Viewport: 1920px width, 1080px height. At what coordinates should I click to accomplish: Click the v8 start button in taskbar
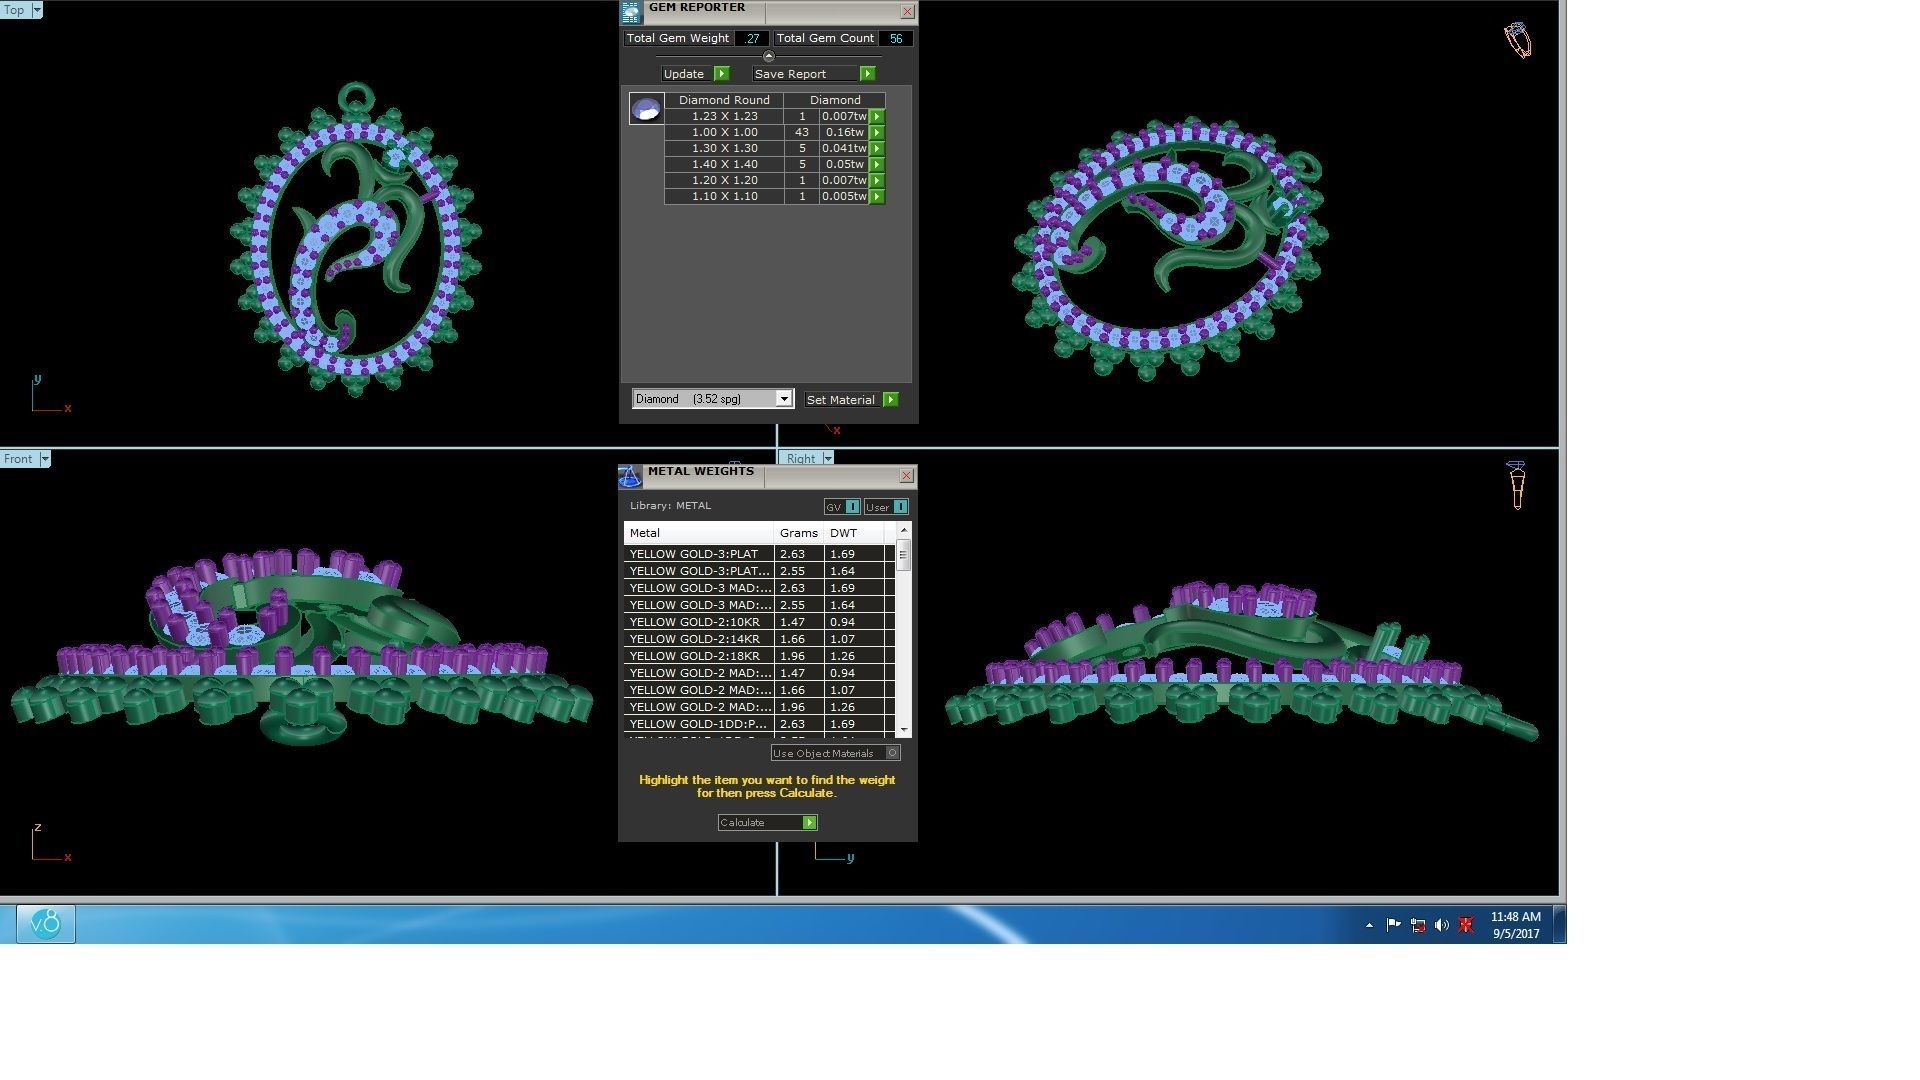[46, 923]
